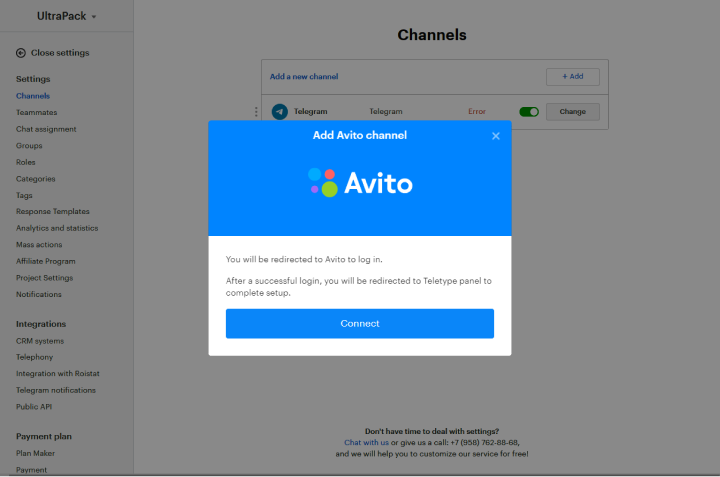
Task: Open the Public API settings
Action: coord(35,406)
